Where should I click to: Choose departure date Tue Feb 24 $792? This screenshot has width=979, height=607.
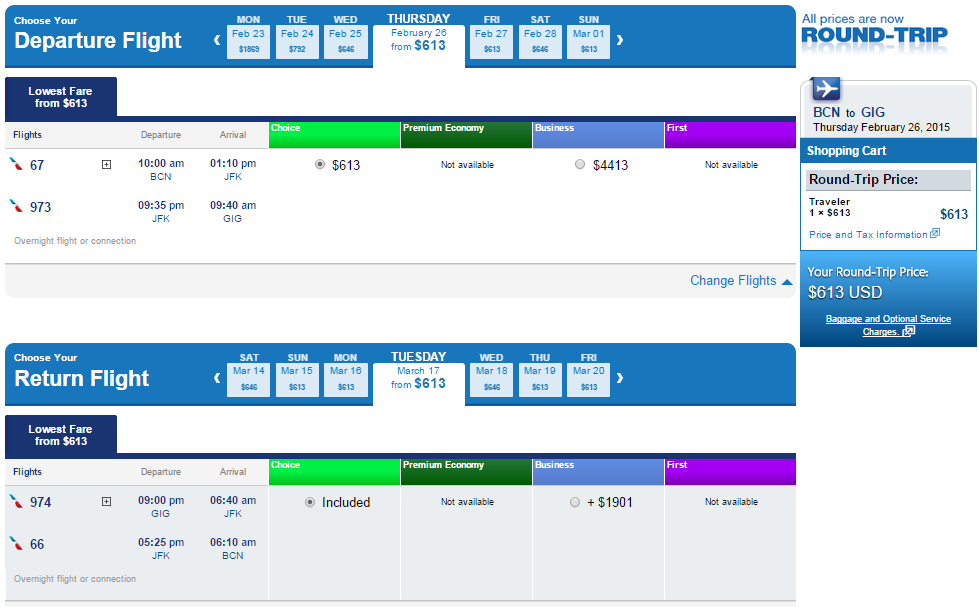[297, 42]
